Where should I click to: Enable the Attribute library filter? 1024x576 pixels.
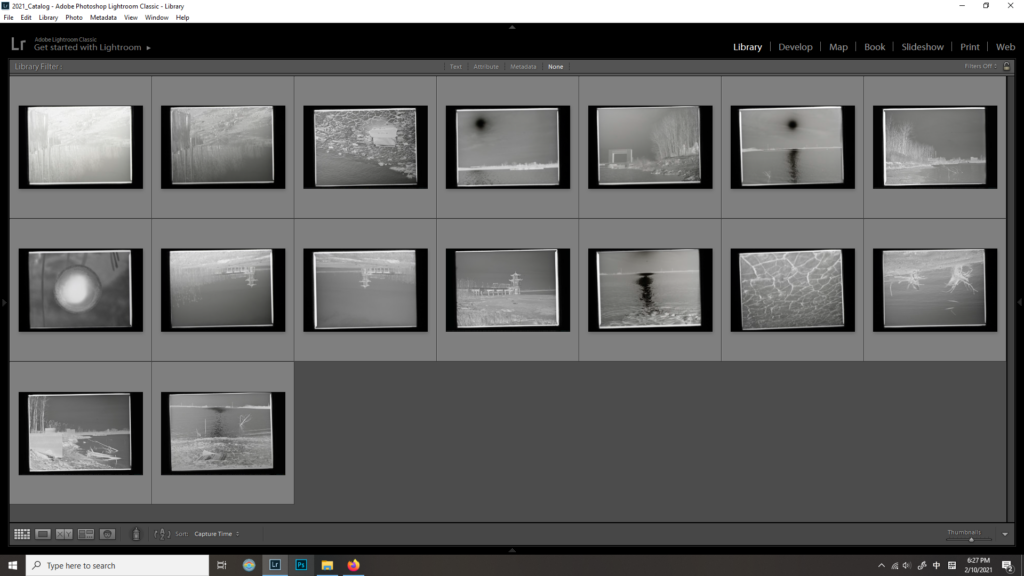pos(486,67)
